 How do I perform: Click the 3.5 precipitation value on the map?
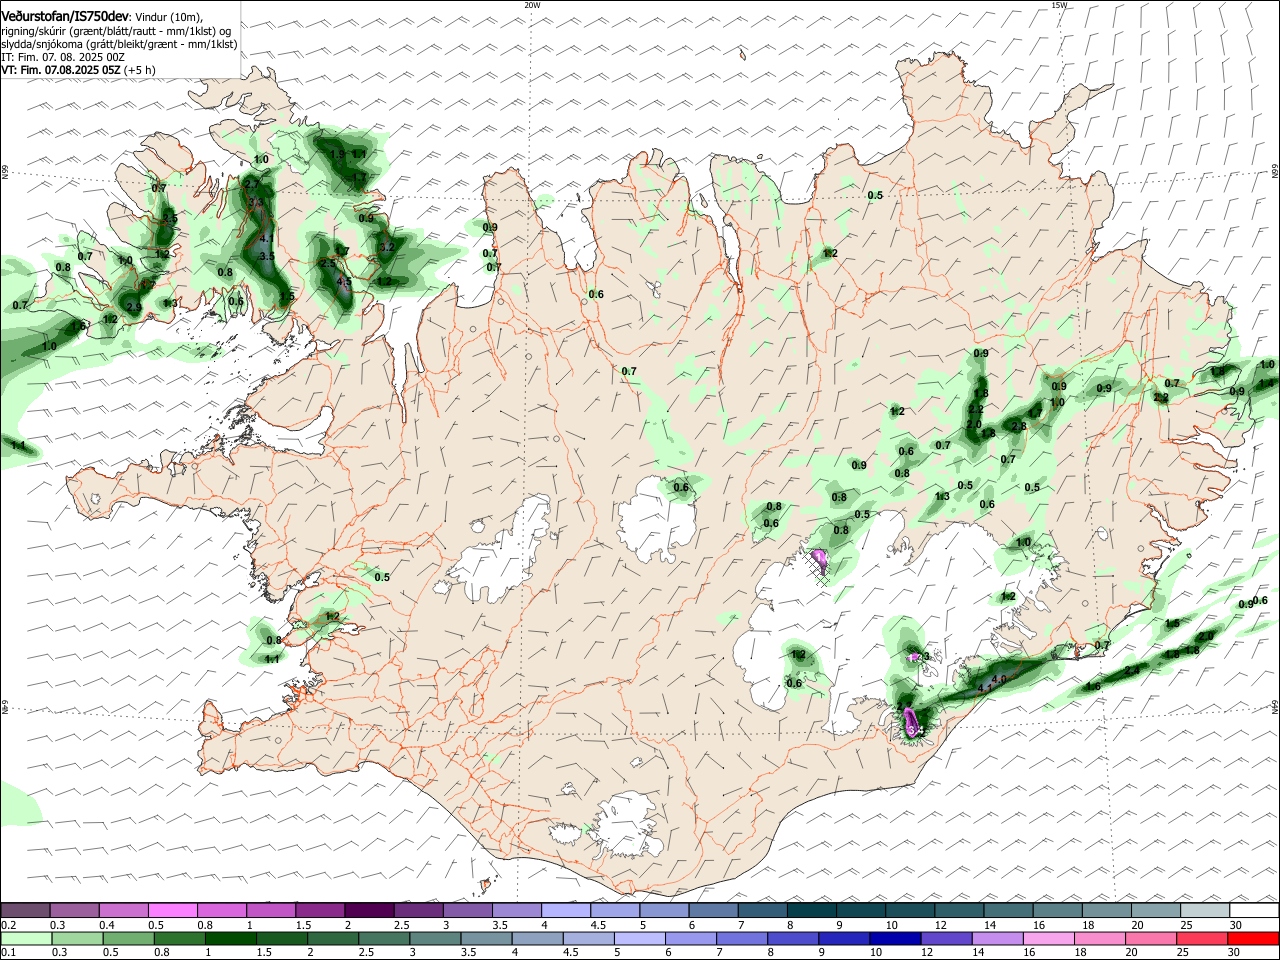(266, 256)
